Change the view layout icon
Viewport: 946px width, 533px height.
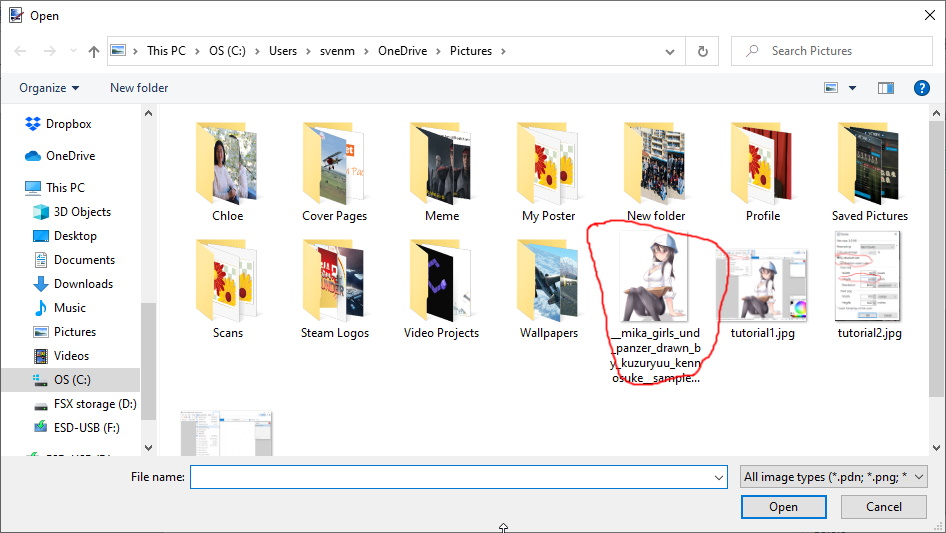tap(831, 88)
